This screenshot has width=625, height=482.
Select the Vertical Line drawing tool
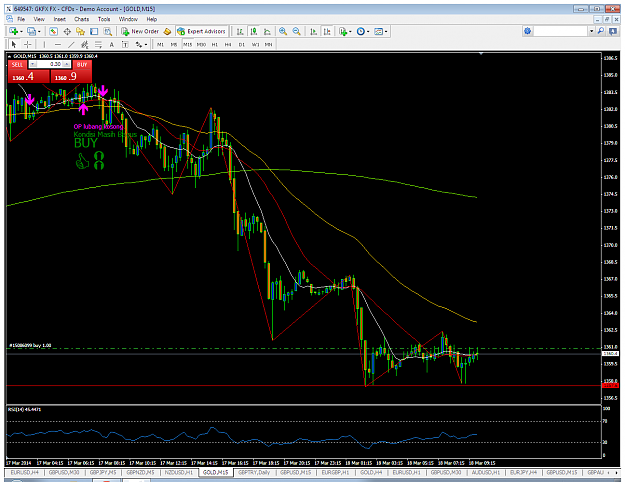(x=44, y=44)
